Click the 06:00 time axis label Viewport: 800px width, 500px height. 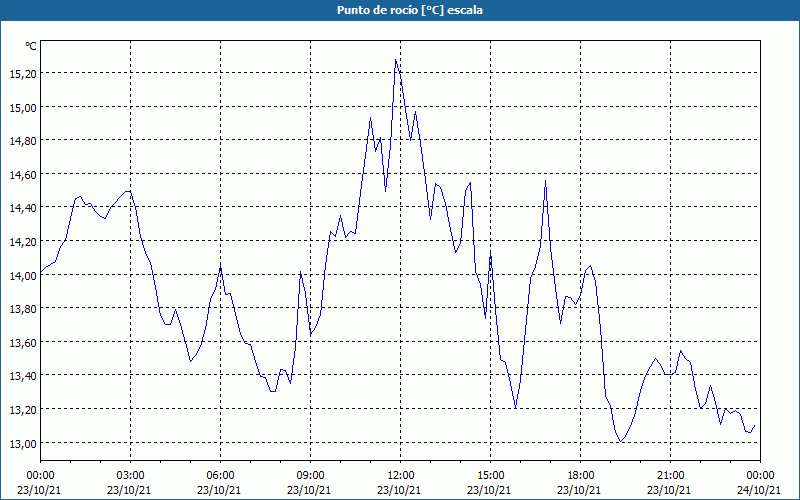pyautogui.click(x=220, y=476)
